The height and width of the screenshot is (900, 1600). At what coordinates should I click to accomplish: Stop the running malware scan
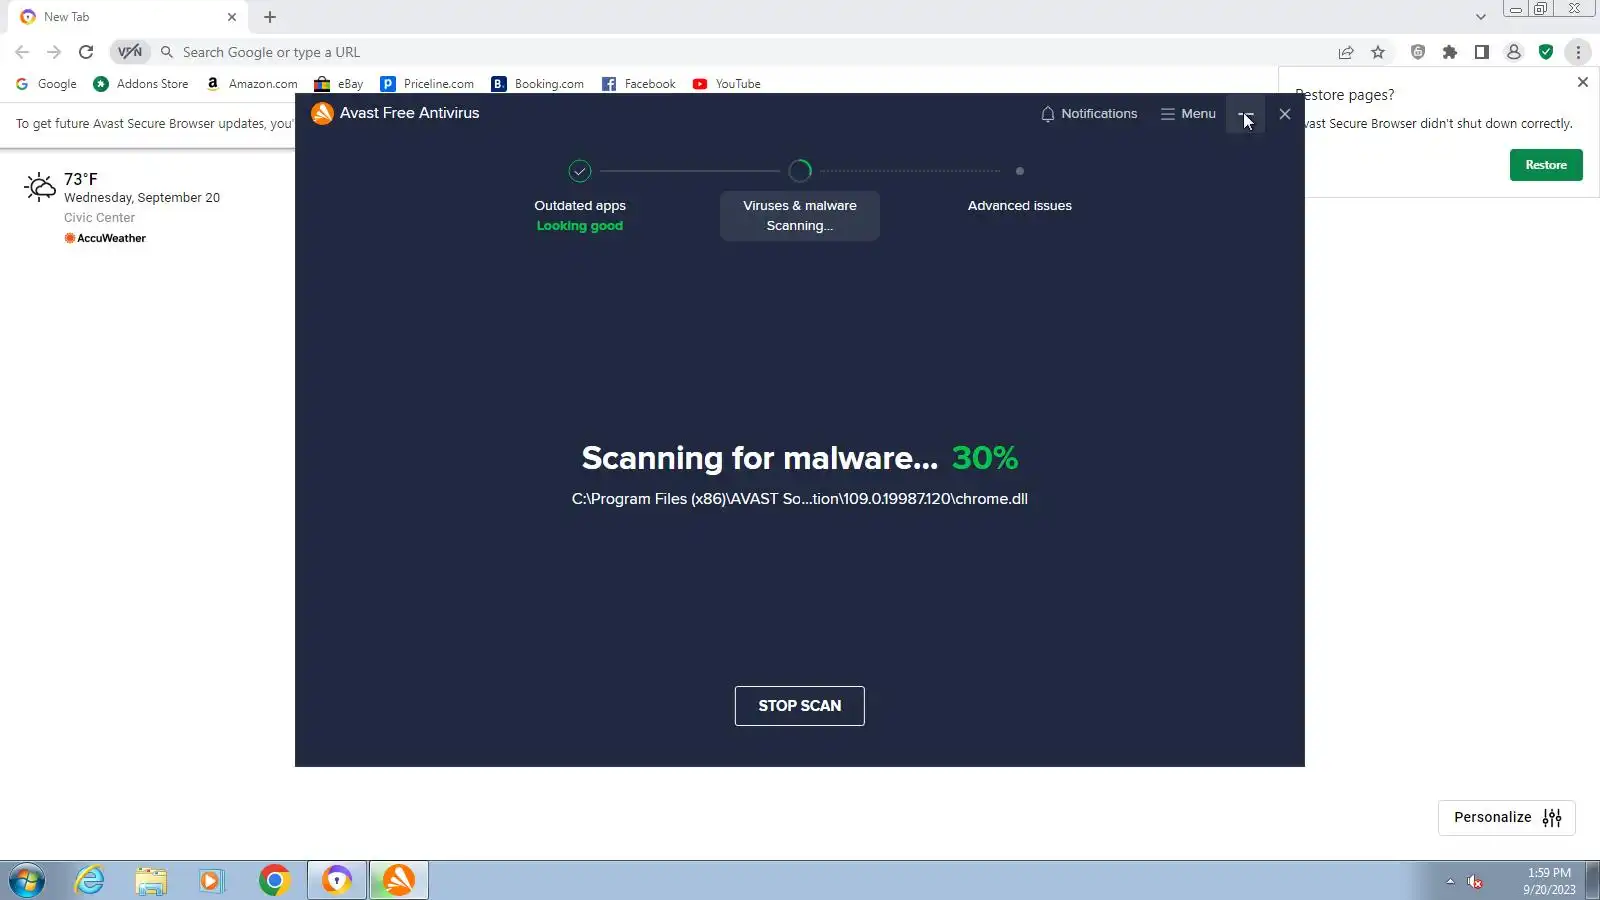pyautogui.click(x=799, y=706)
